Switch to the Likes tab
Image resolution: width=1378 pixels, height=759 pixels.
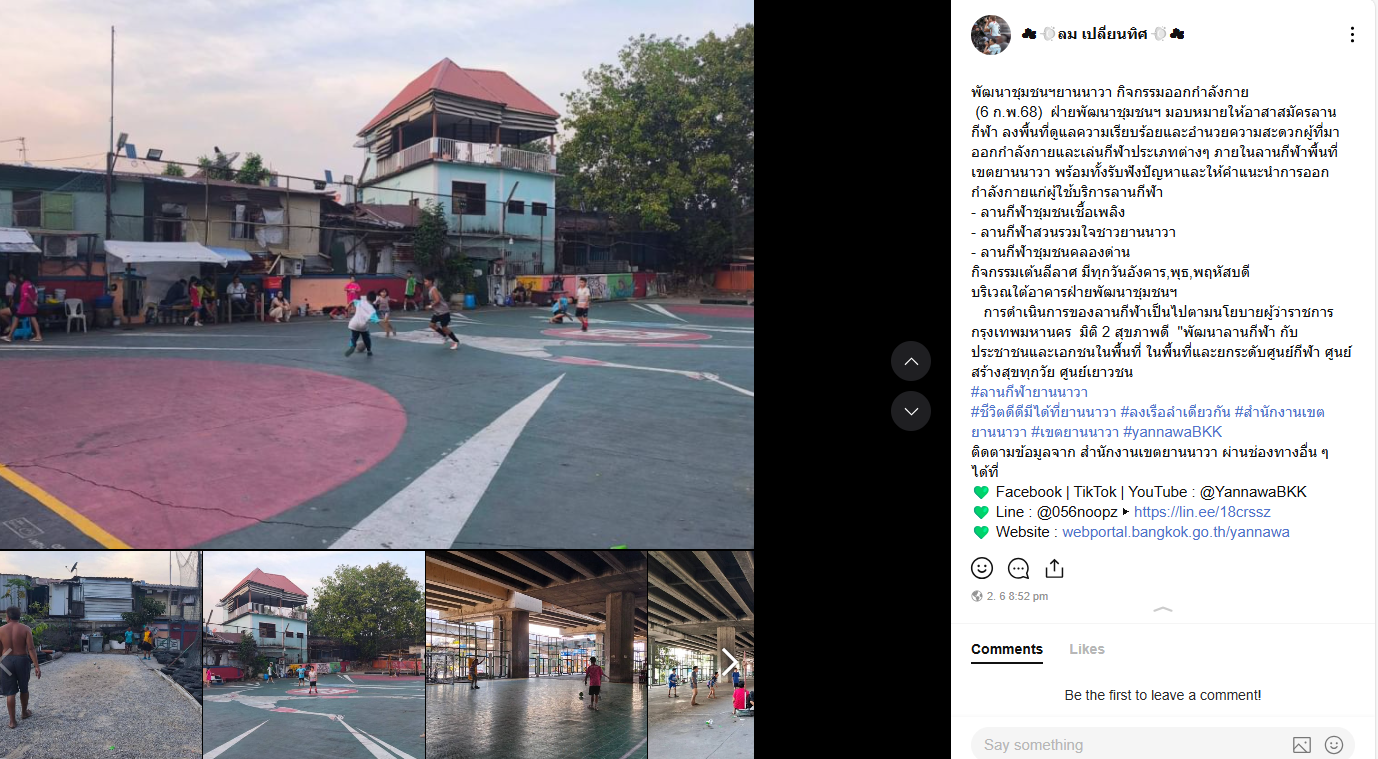[1087, 649]
